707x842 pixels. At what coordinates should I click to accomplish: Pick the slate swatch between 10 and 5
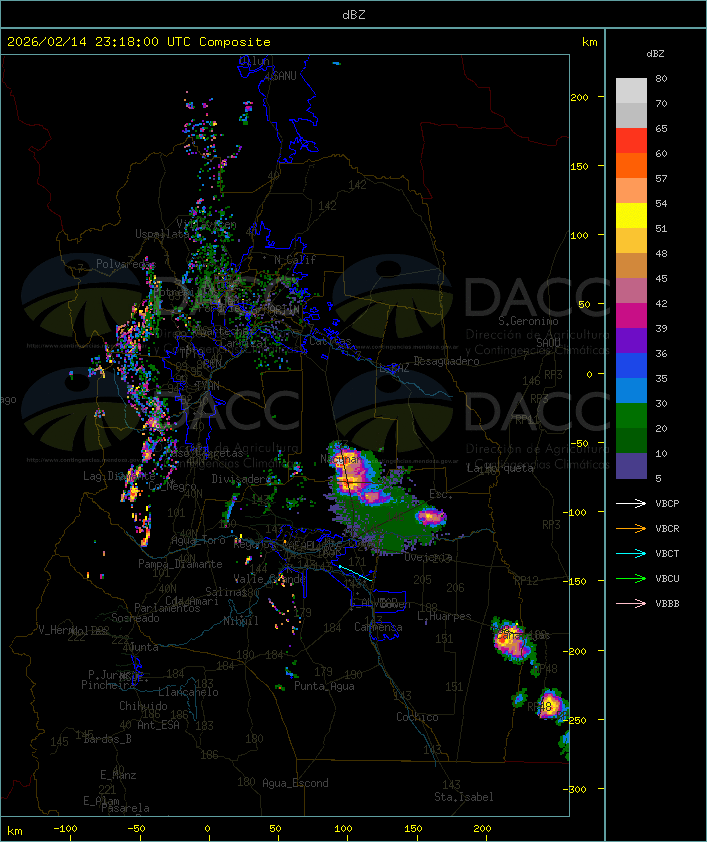[631, 466]
